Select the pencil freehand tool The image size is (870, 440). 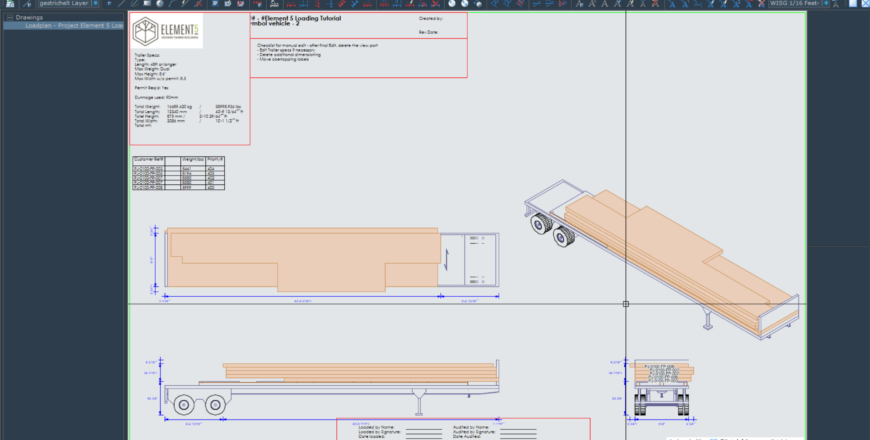tap(185, 3)
